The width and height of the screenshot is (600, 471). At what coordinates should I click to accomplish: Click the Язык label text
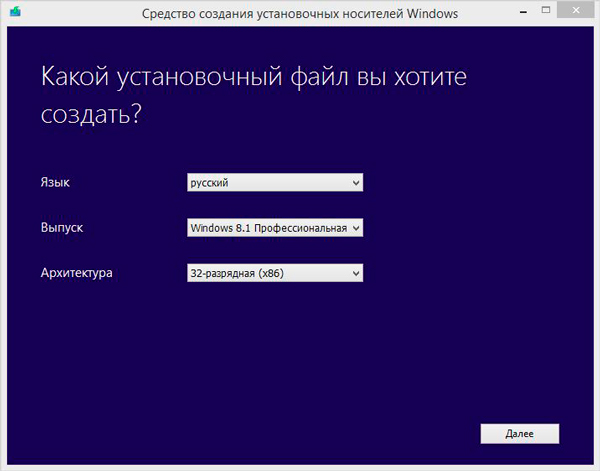pos(55,183)
